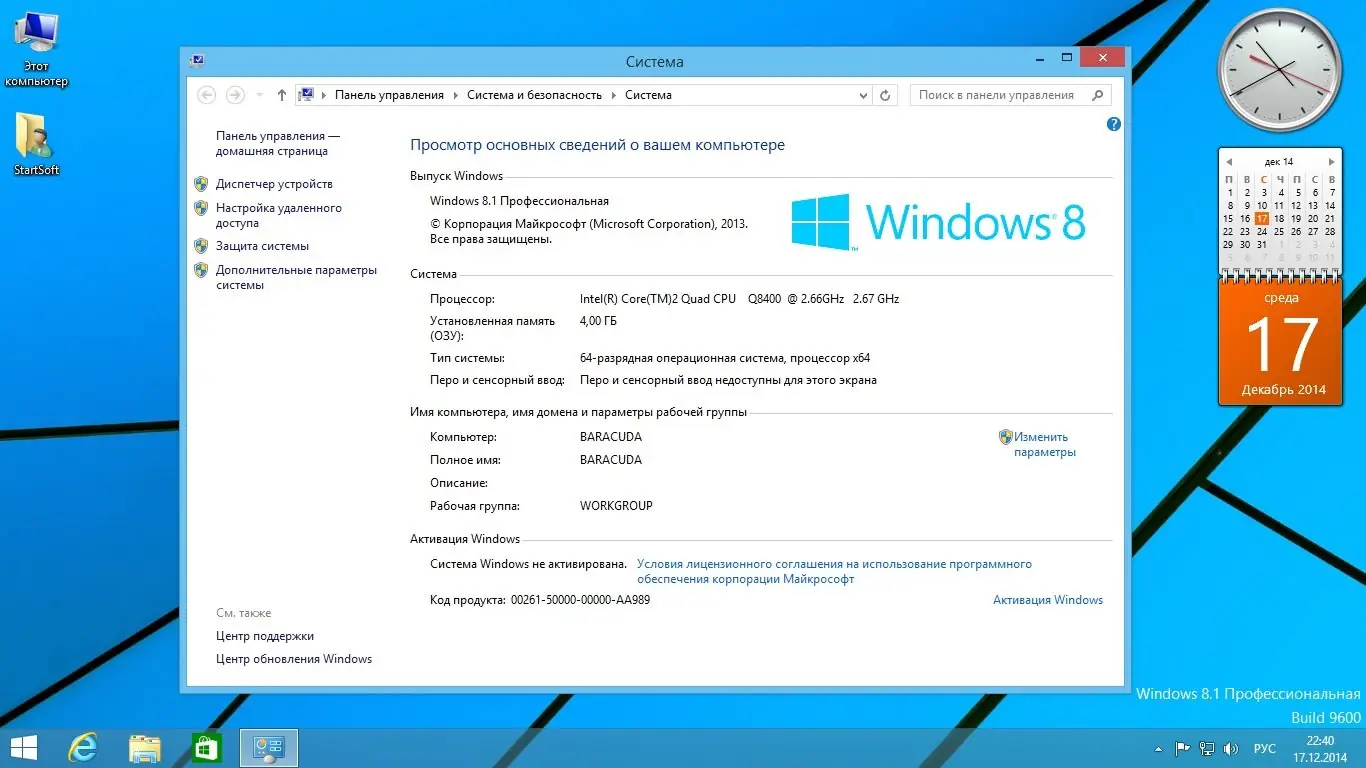Click the shield icon beside Дополнительные параметры системы
The width and height of the screenshot is (1366, 768).
coord(201,270)
